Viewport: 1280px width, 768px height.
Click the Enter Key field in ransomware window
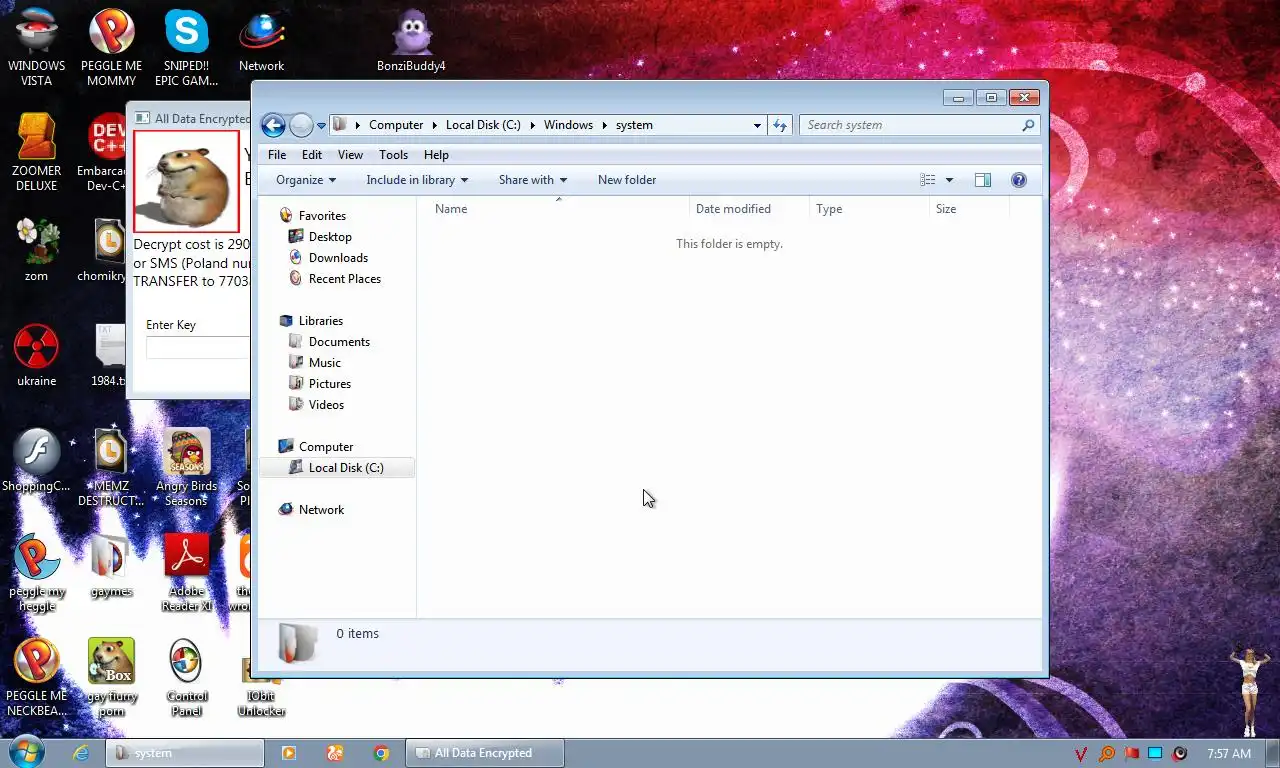click(198, 347)
